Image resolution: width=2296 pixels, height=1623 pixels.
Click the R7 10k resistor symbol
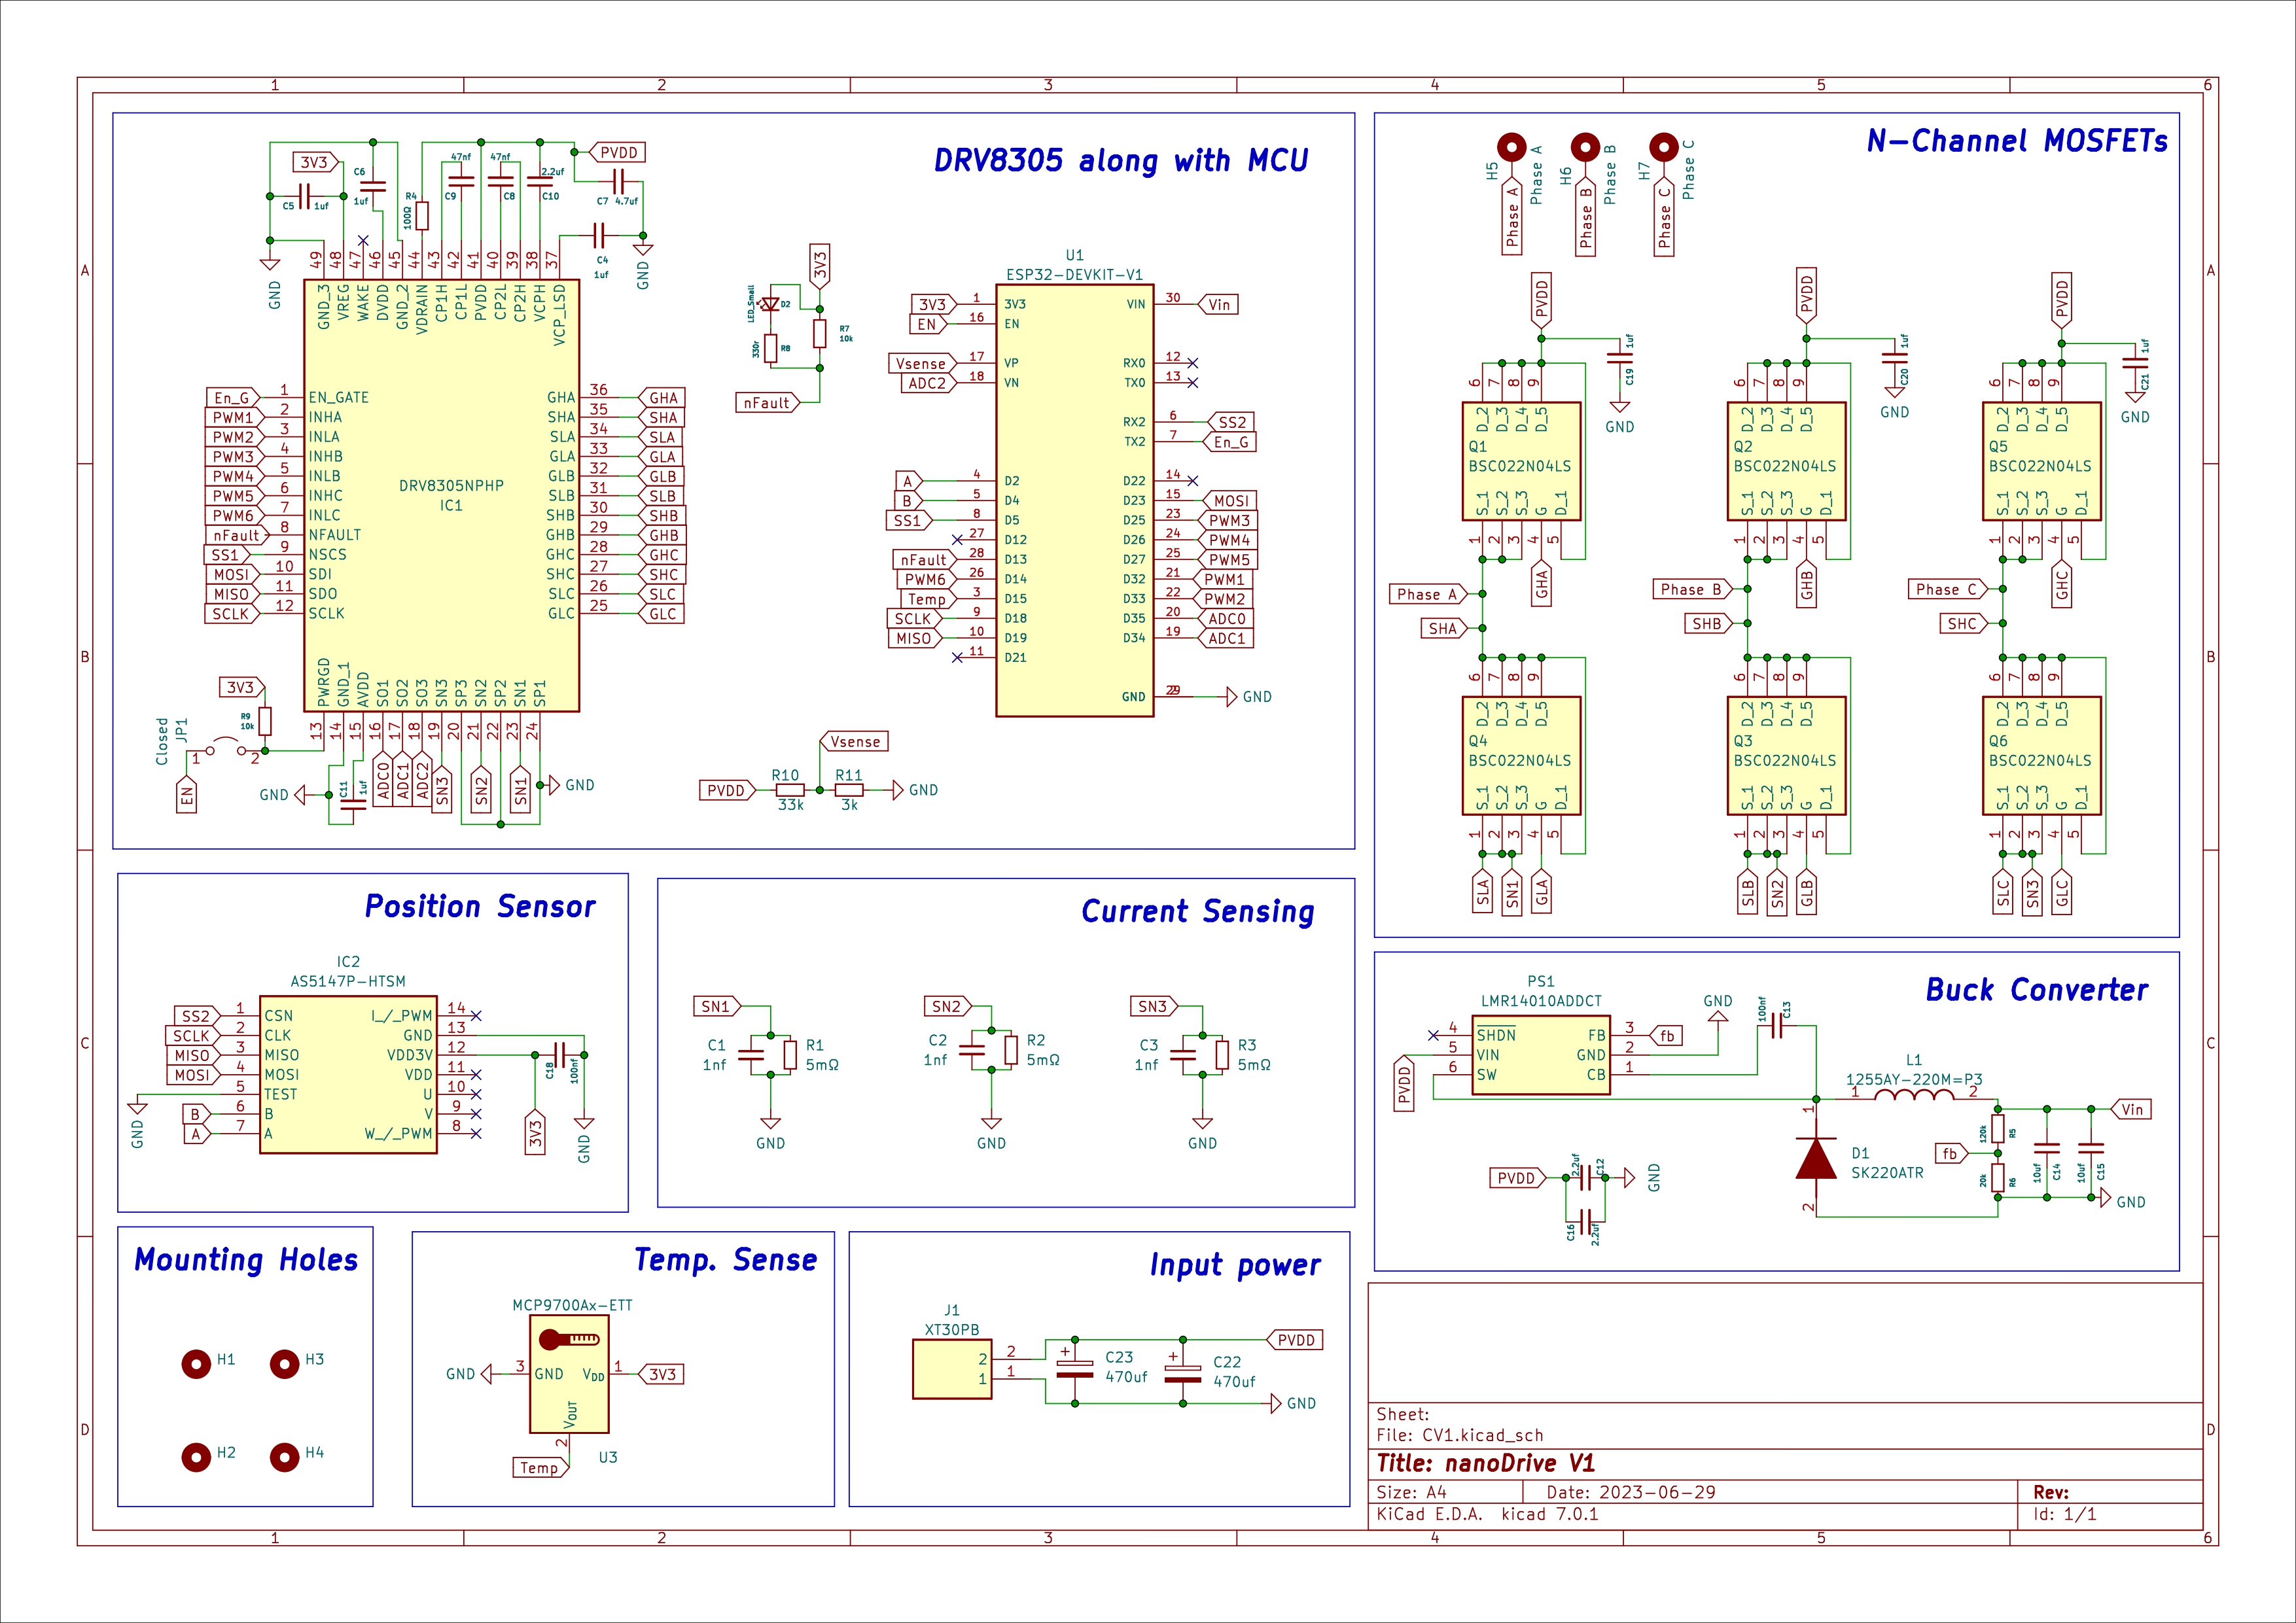coord(820,334)
